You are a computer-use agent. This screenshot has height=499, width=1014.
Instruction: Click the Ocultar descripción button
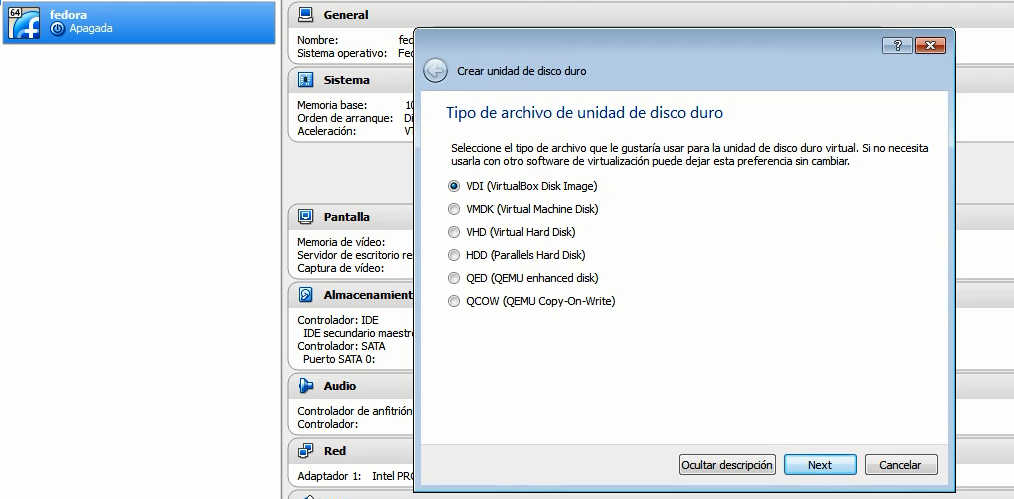(x=727, y=465)
